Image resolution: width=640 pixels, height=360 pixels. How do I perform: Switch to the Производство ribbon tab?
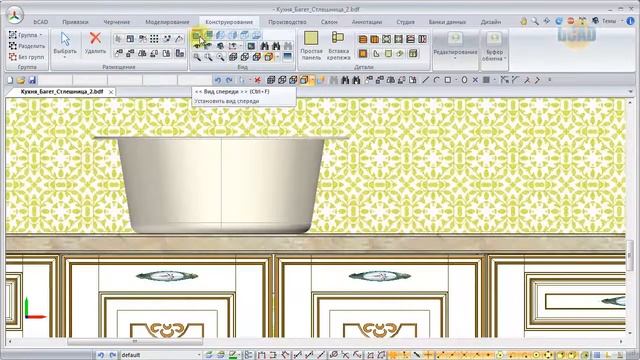click(x=287, y=22)
